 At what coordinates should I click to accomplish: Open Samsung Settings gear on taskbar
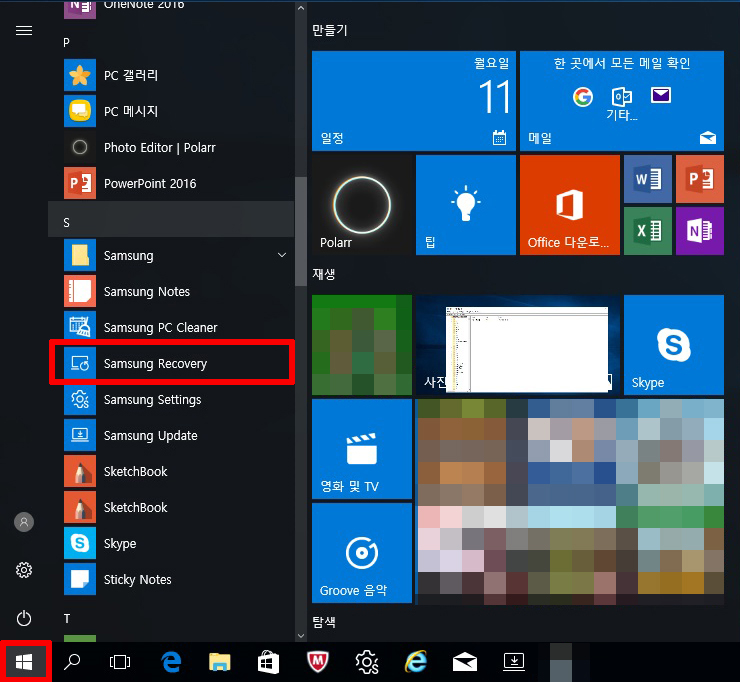tap(367, 662)
